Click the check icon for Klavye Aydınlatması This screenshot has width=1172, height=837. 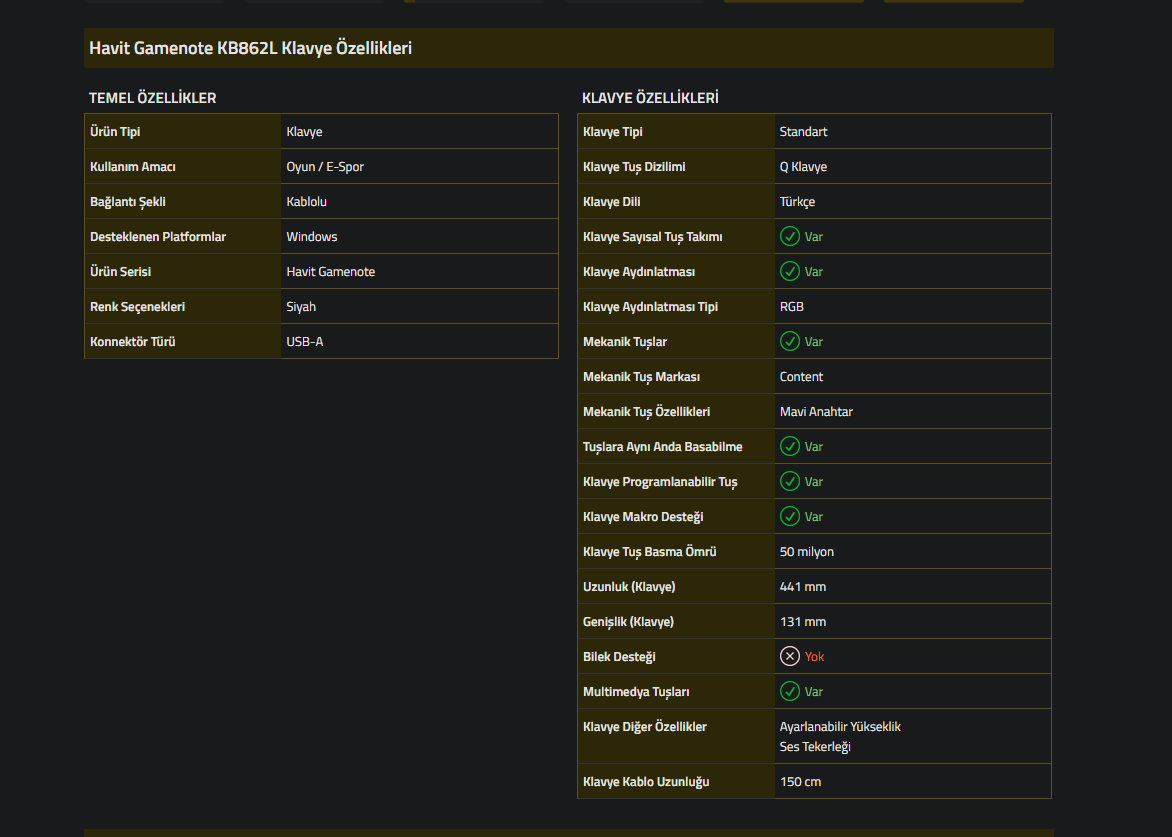click(x=789, y=271)
